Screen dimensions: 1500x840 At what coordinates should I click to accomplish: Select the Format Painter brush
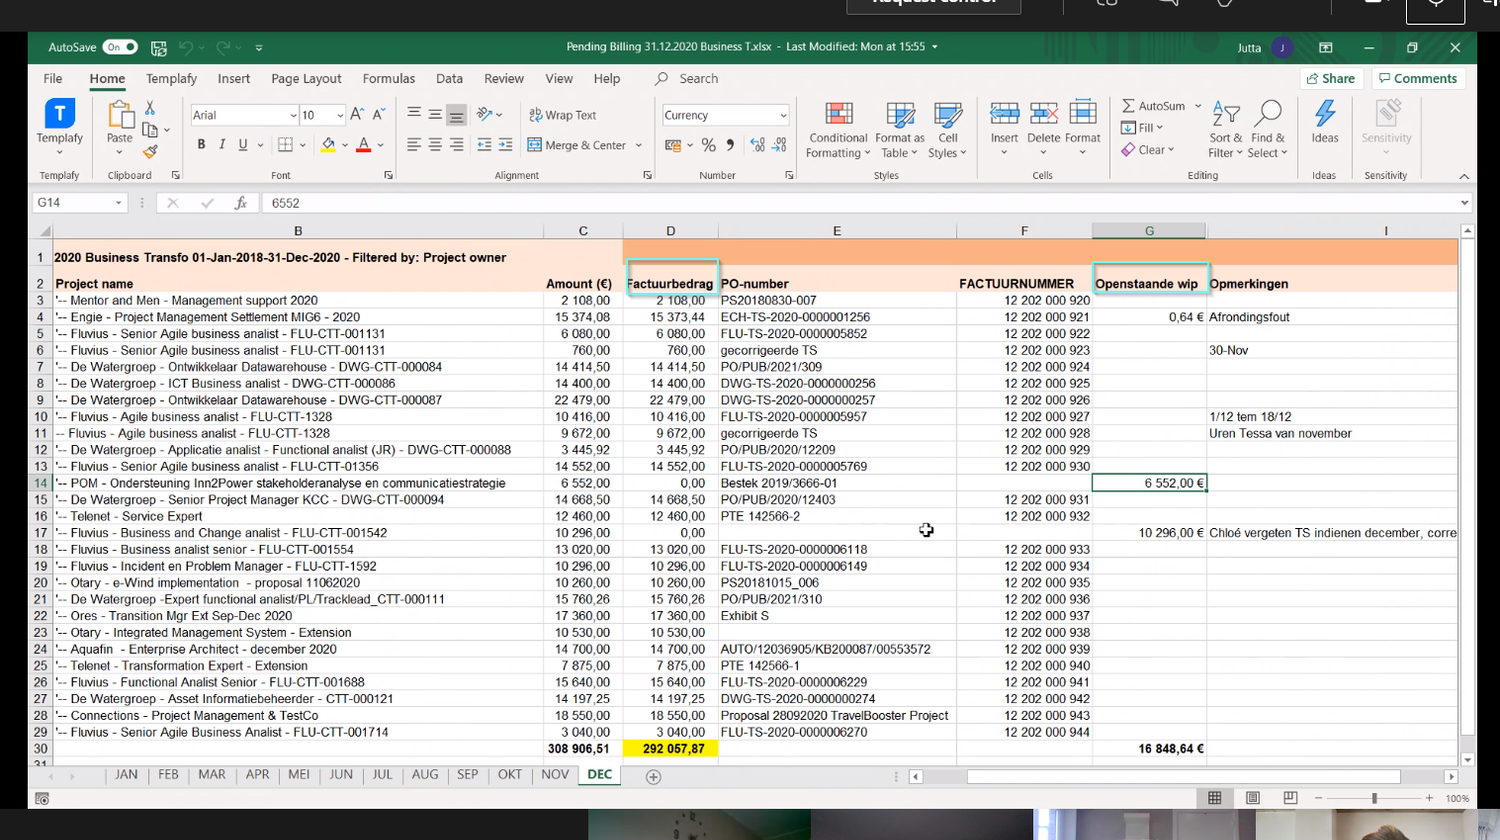(x=150, y=152)
